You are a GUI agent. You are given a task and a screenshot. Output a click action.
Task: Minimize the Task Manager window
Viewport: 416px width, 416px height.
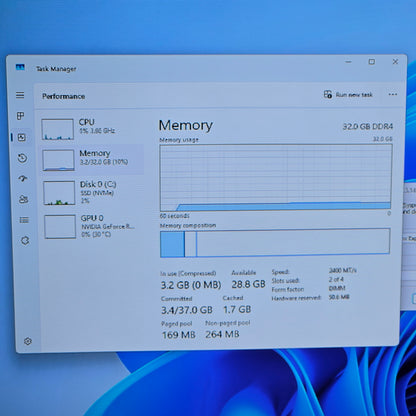coord(348,62)
